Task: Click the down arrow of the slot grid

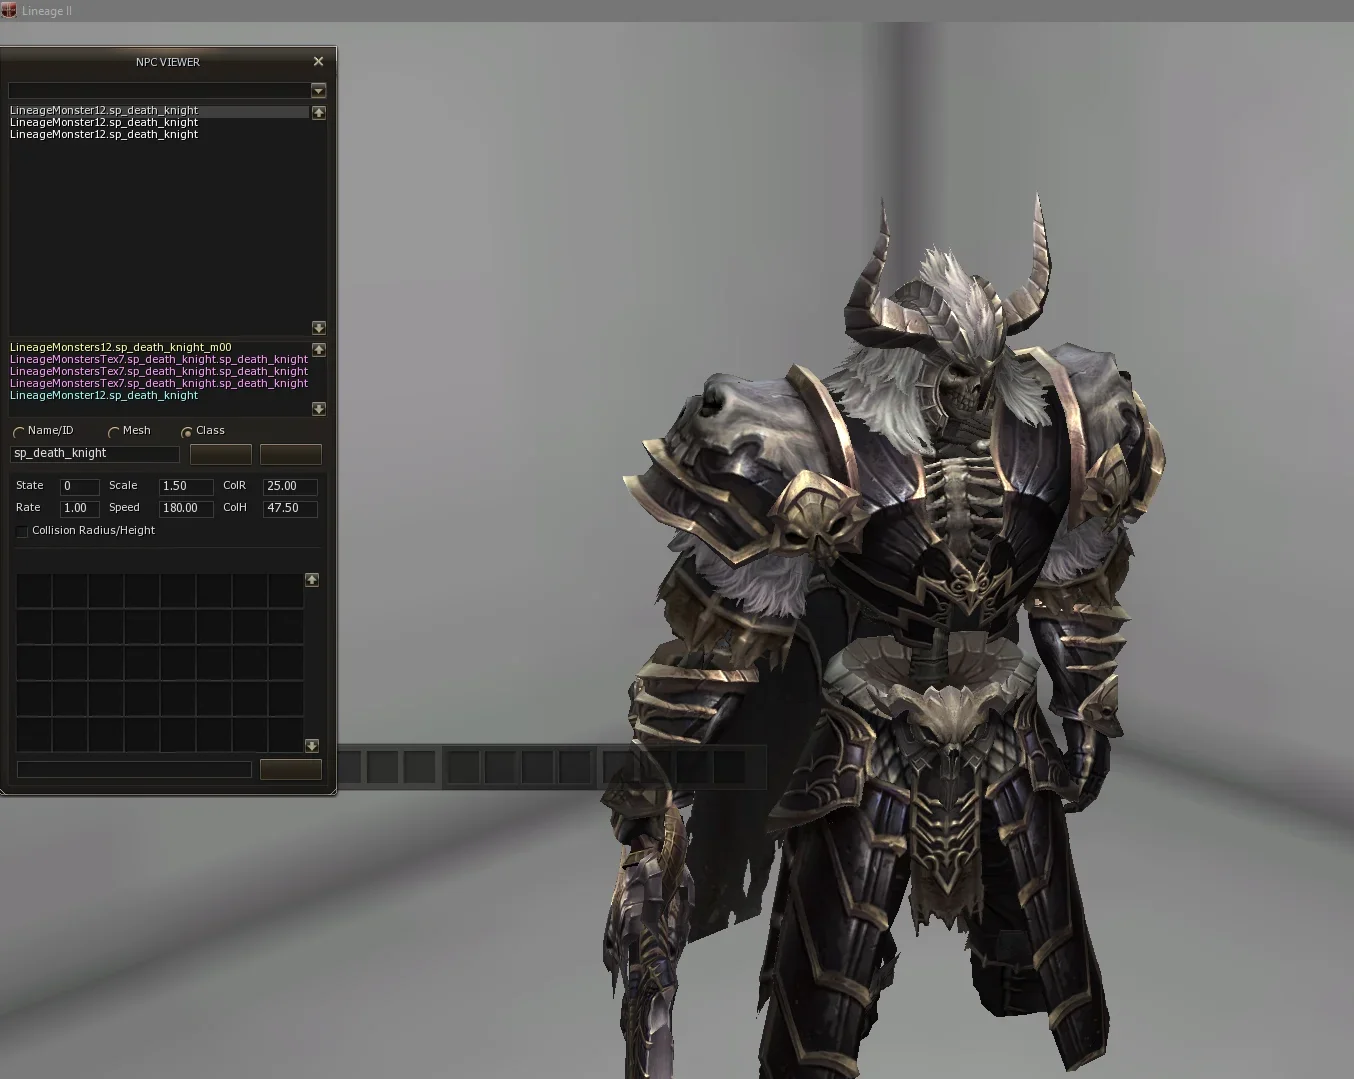Action: 312,746
